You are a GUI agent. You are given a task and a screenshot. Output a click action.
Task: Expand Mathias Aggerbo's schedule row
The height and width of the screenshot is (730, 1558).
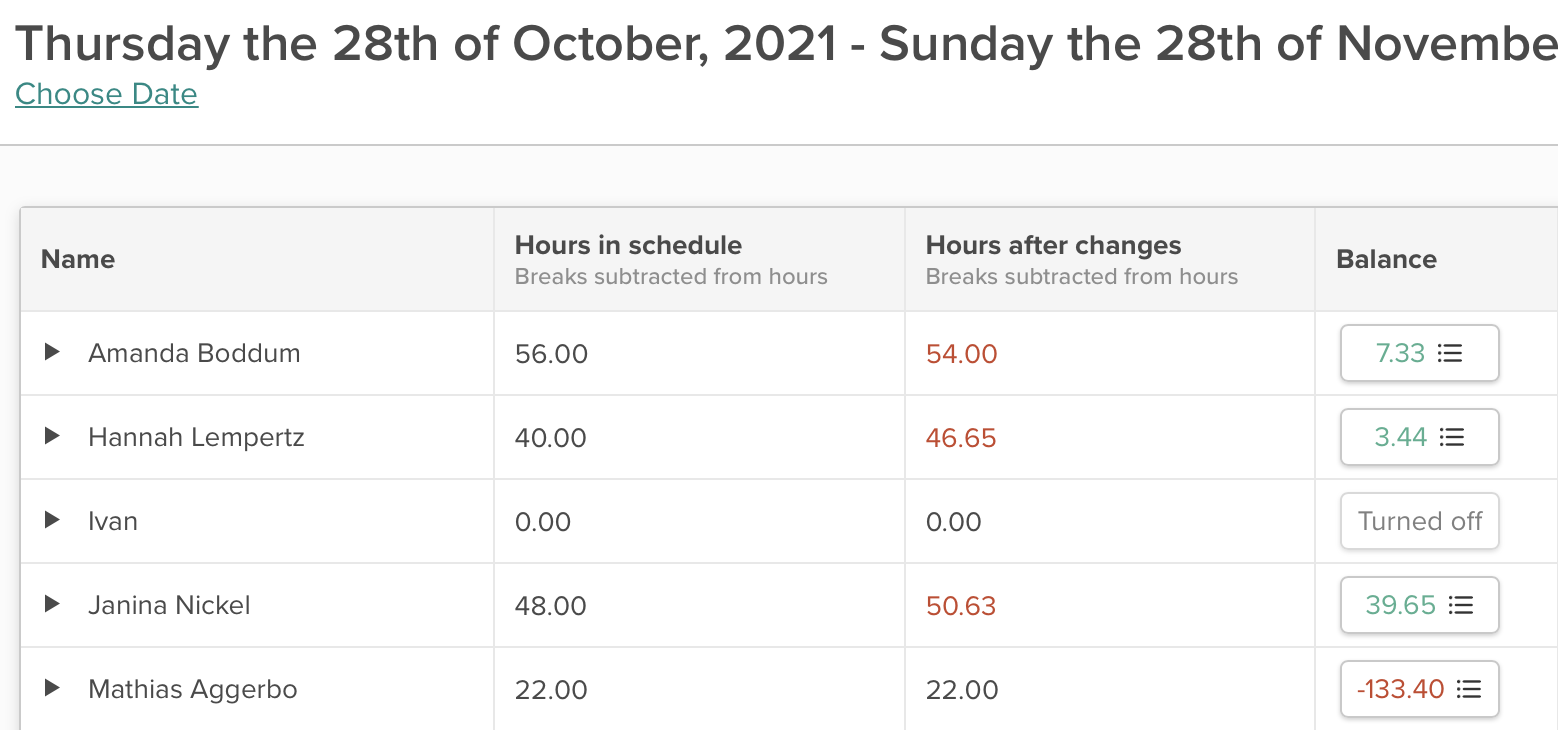click(x=52, y=689)
